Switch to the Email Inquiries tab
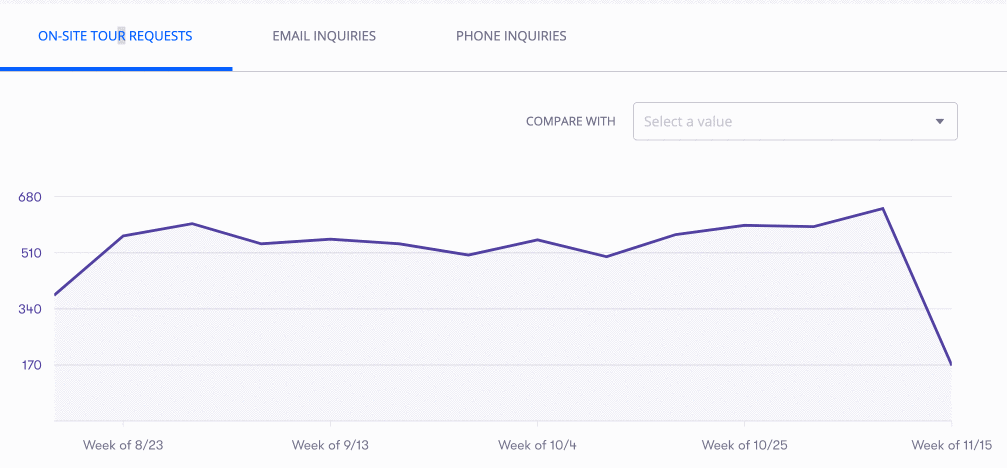 pyautogui.click(x=324, y=36)
